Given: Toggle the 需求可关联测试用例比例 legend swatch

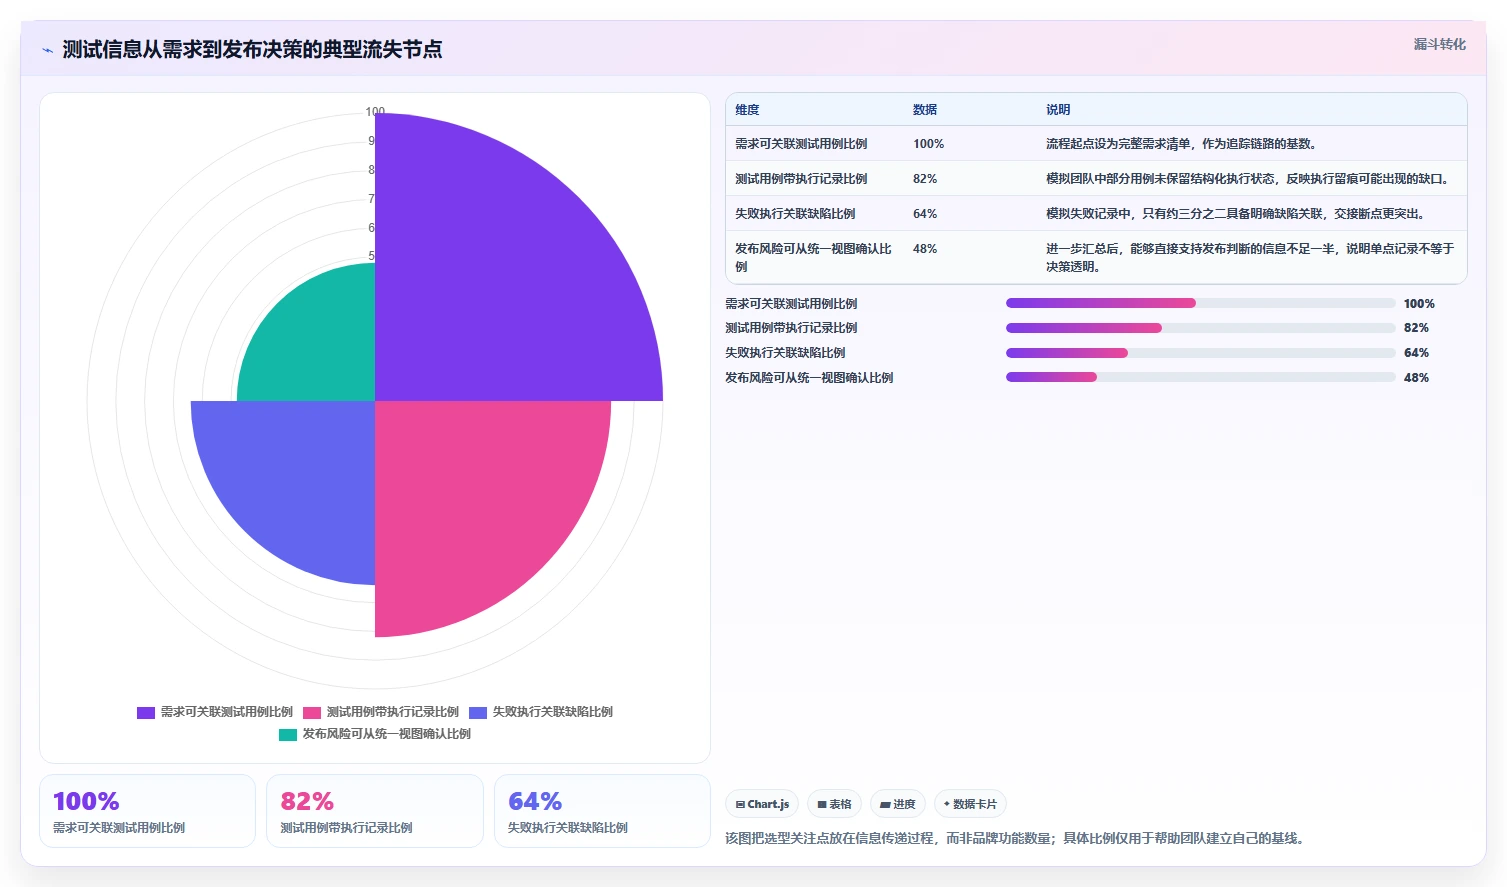Looking at the screenshot, I should point(146,712).
